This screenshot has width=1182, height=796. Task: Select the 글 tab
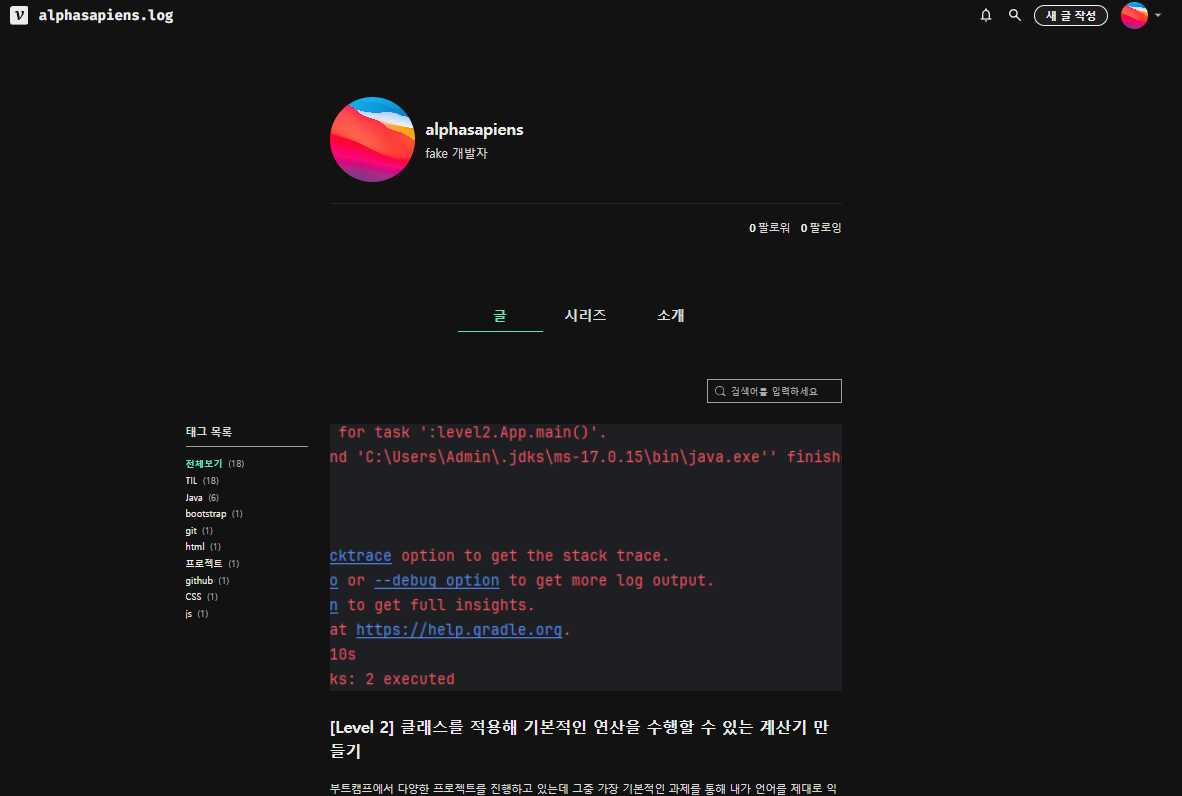pos(500,315)
